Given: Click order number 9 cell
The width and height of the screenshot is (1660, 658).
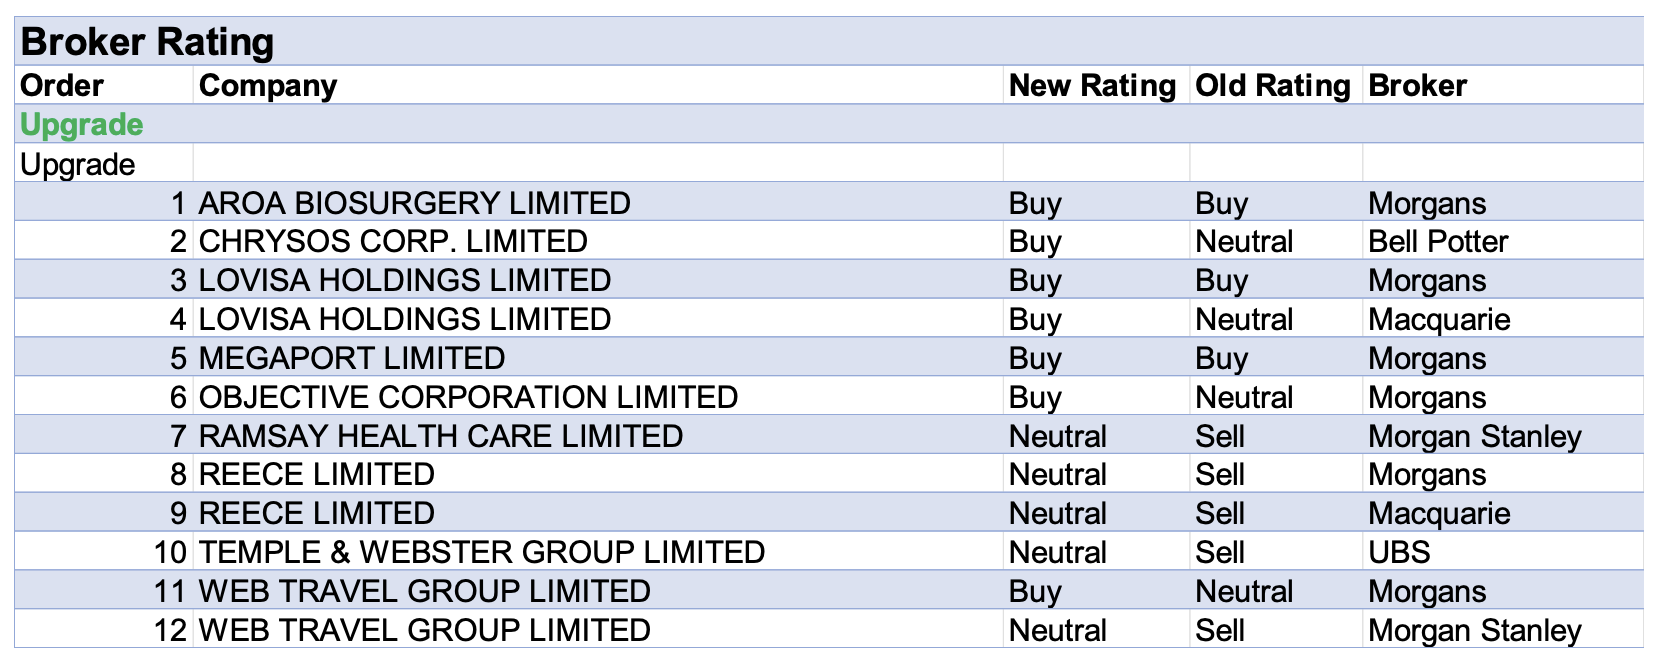Looking at the screenshot, I should (178, 514).
